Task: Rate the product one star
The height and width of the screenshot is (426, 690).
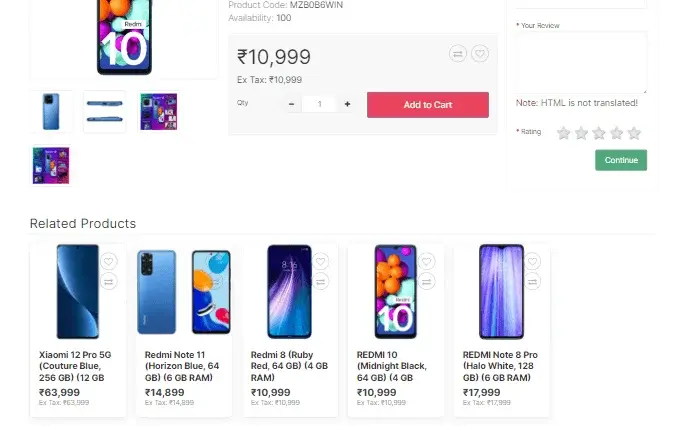Action: pyautogui.click(x=564, y=133)
